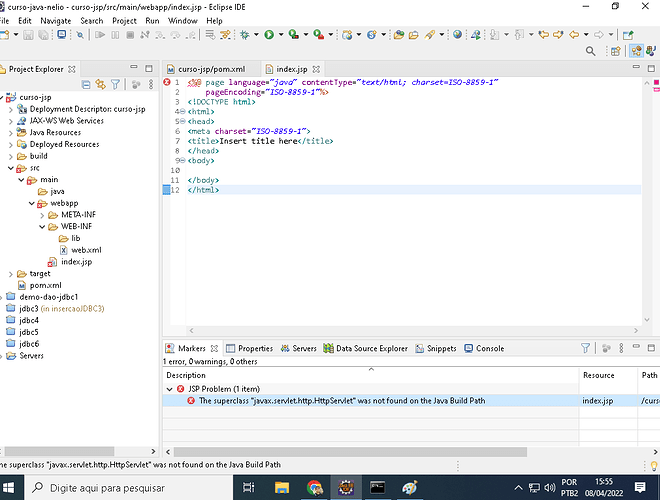Collapse the src folder in Project Explorer
This screenshot has height=500, width=660.
tap(11, 168)
